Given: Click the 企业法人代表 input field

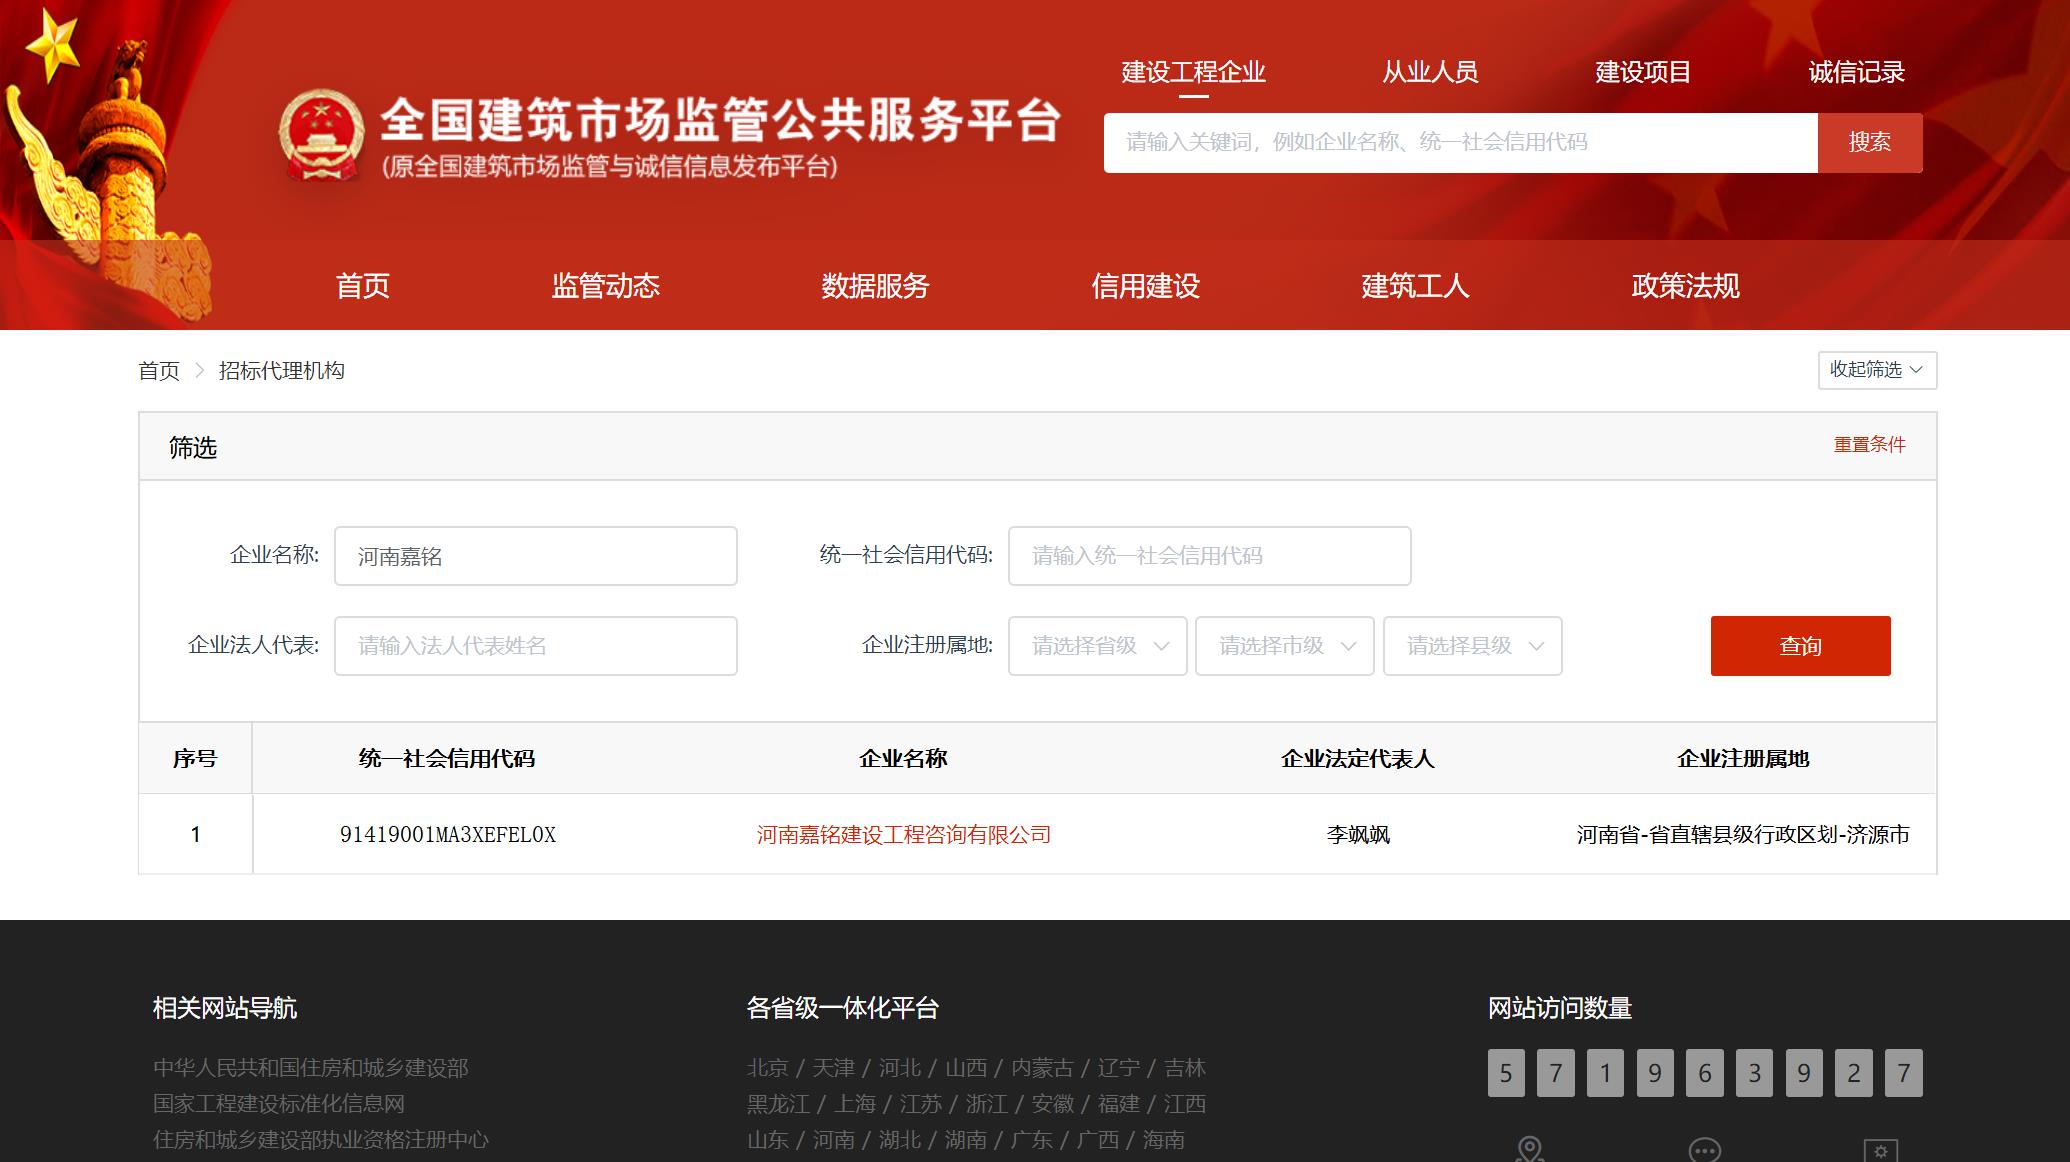Looking at the screenshot, I should 536,646.
